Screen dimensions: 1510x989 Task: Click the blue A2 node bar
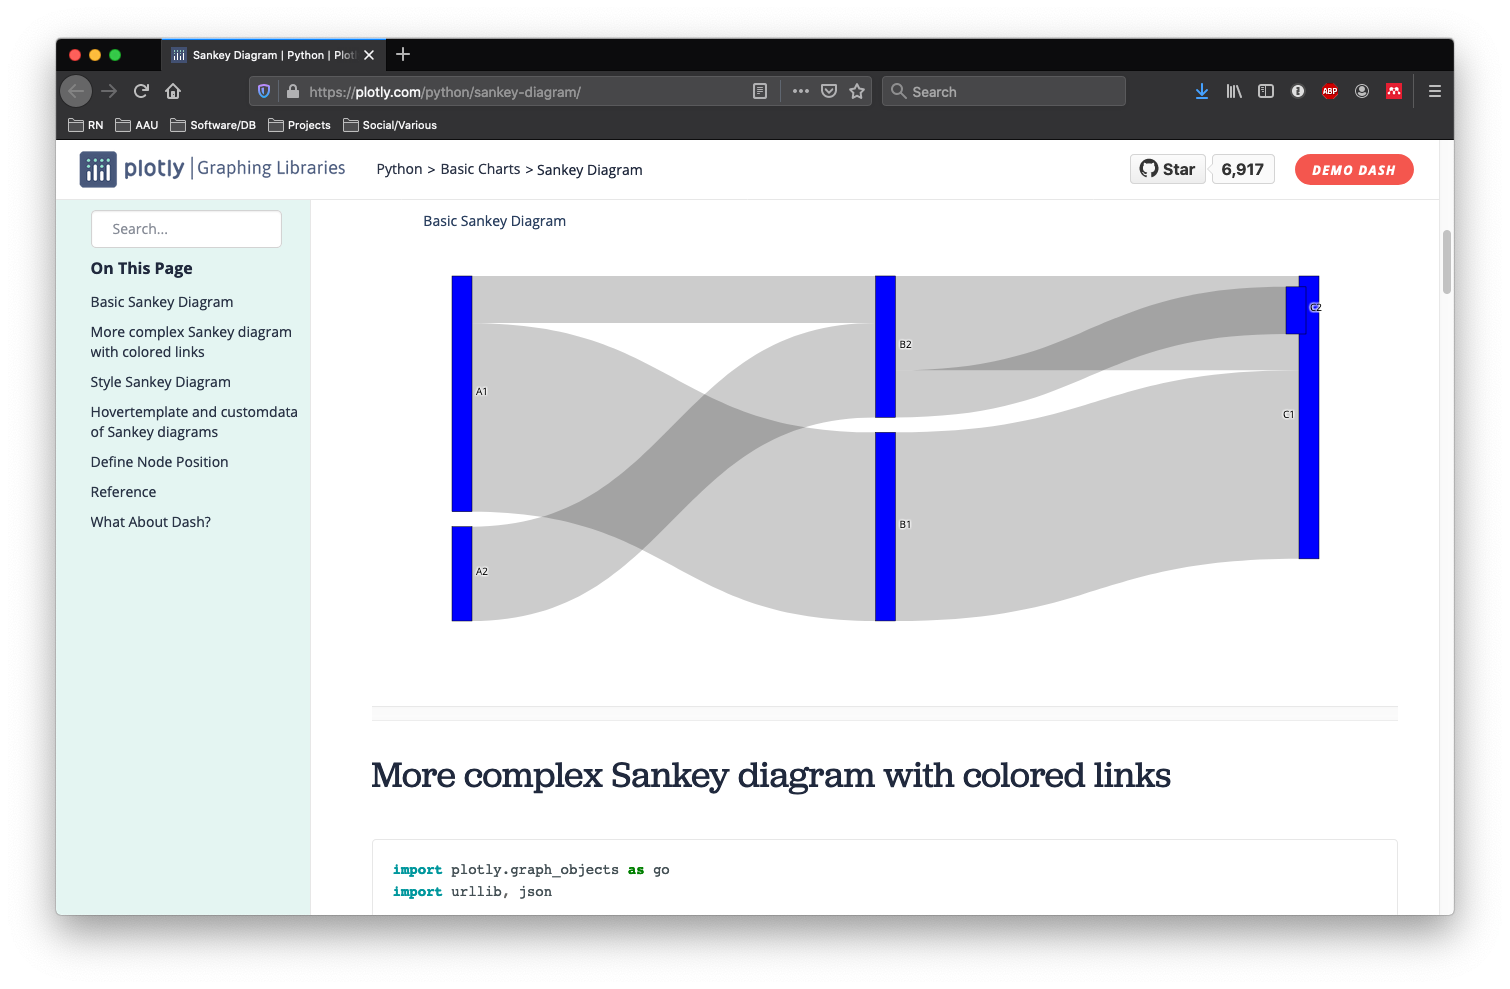(462, 574)
